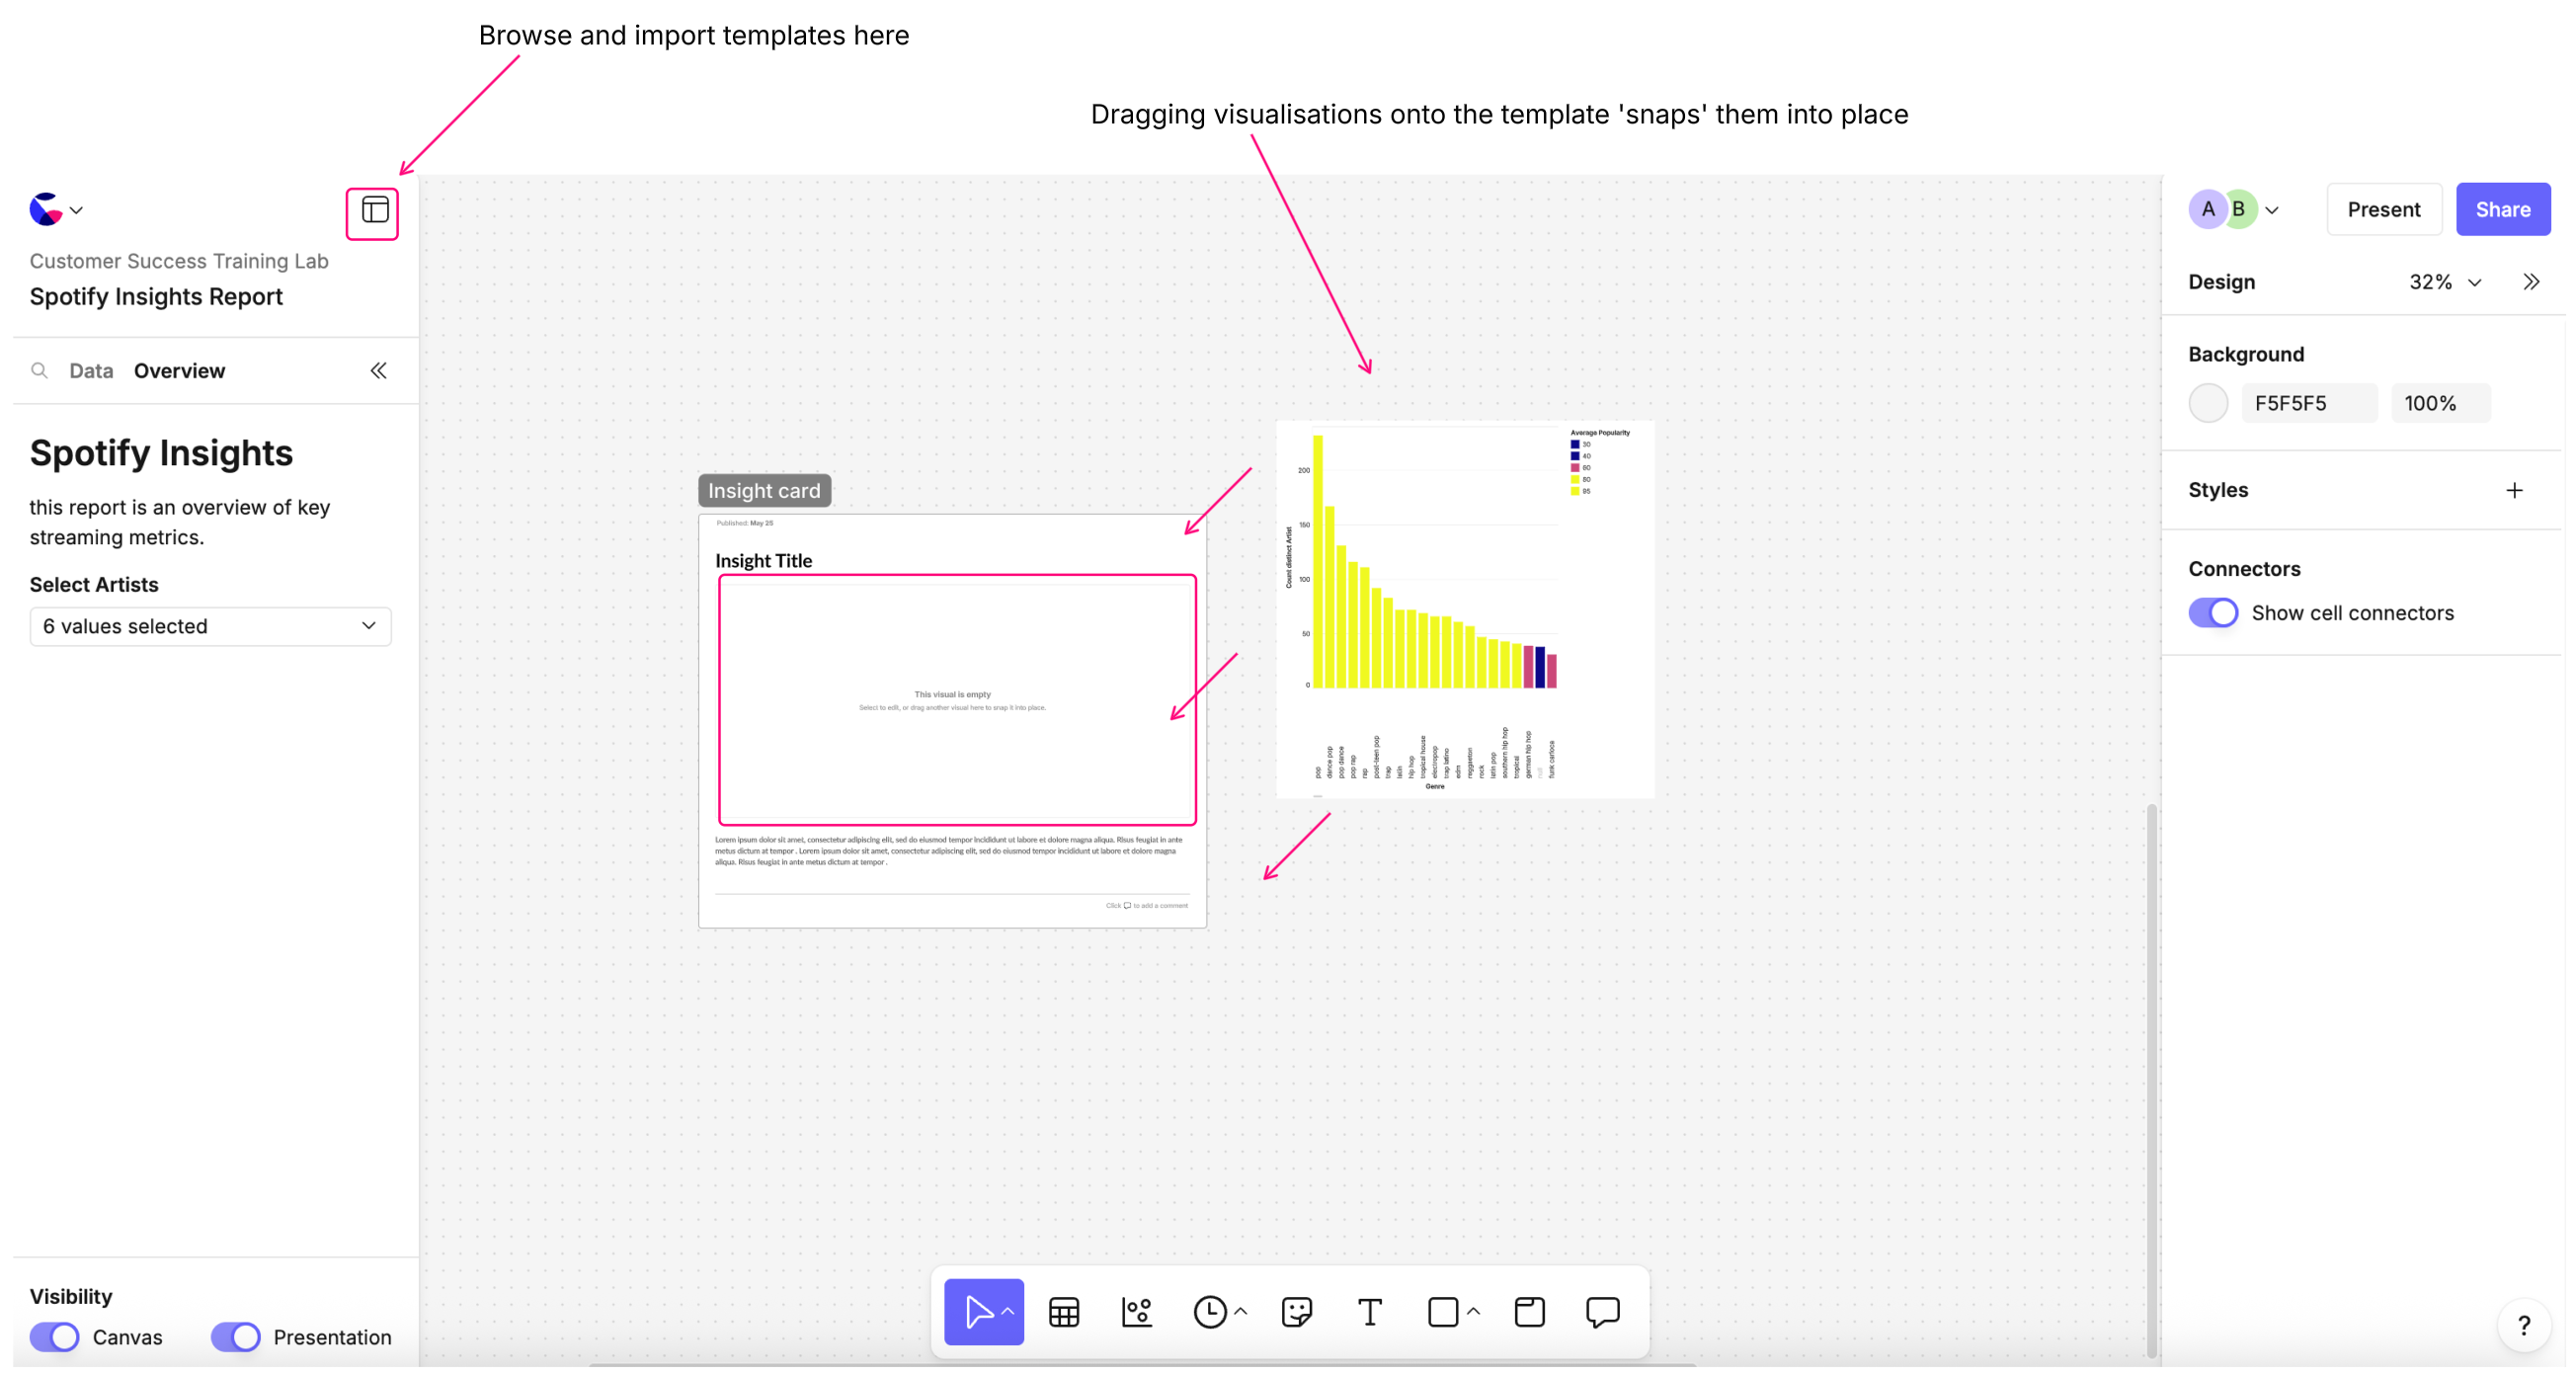Switch to the Overview tab

179,371
